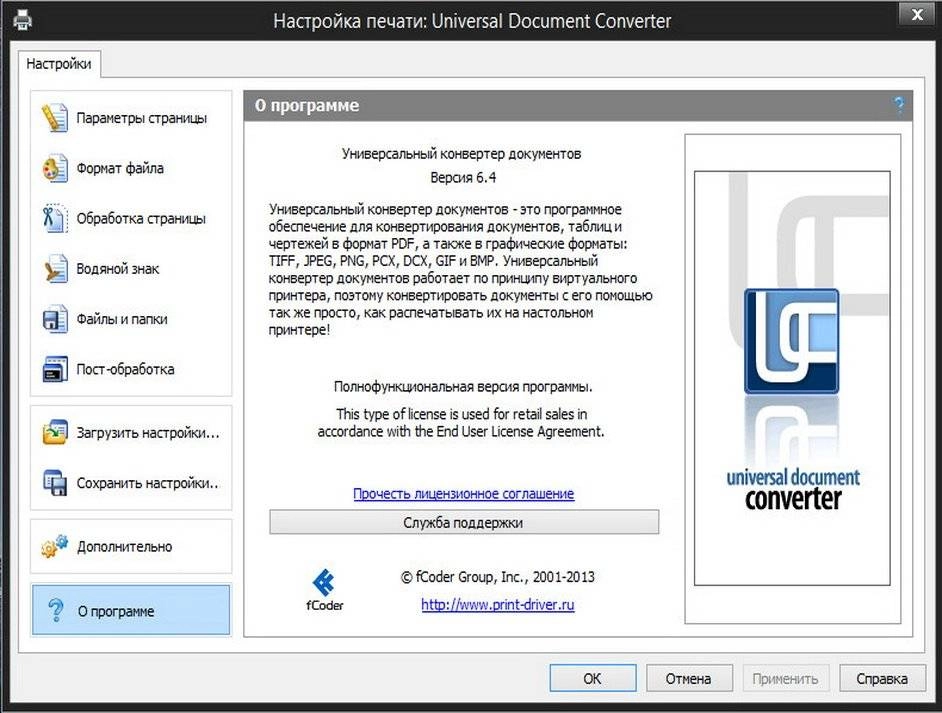Image resolution: width=942 pixels, height=713 pixels.
Task: Click the Page Processing scissors icon
Action: coord(55,218)
